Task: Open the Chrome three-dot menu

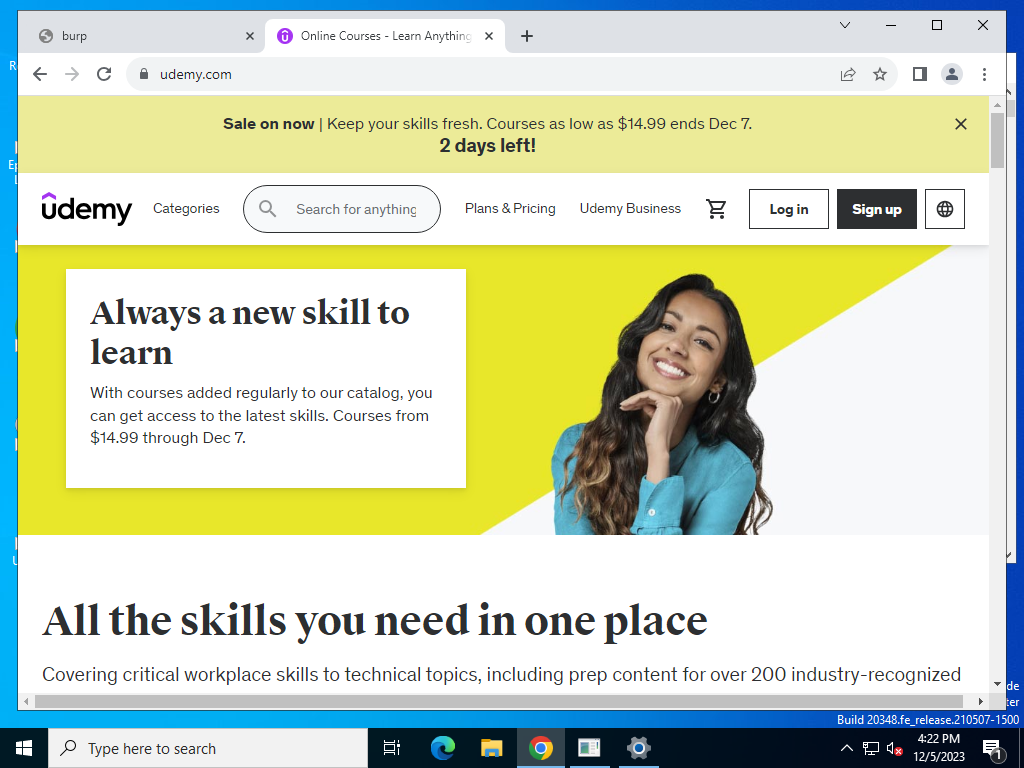Action: (x=984, y=74)
